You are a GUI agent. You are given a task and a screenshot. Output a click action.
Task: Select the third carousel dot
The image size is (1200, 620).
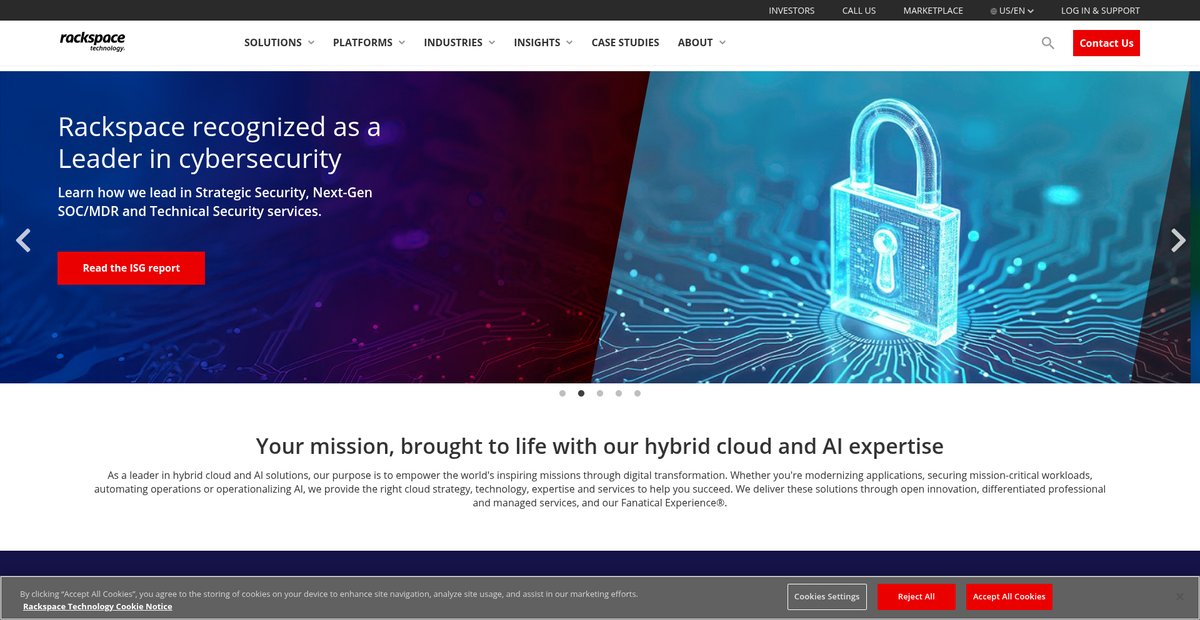point(600,393)
